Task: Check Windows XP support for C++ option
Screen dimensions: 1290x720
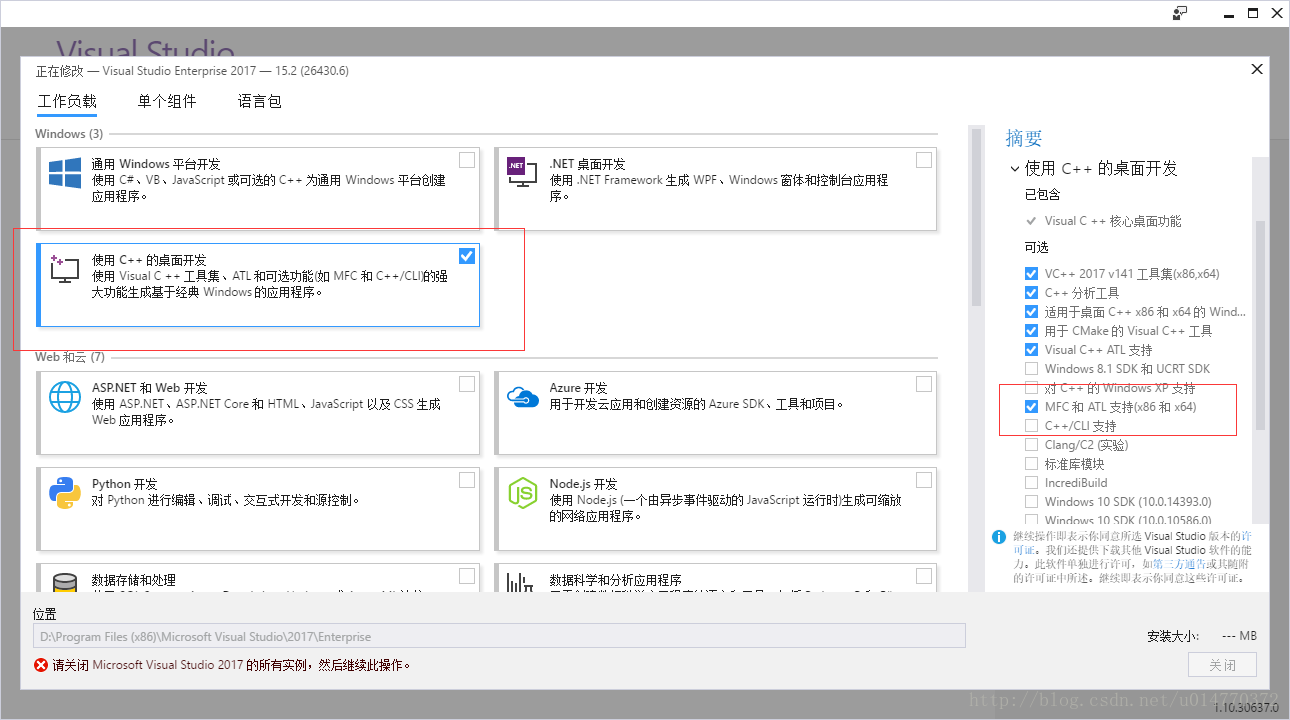Action: [1031, 388]
